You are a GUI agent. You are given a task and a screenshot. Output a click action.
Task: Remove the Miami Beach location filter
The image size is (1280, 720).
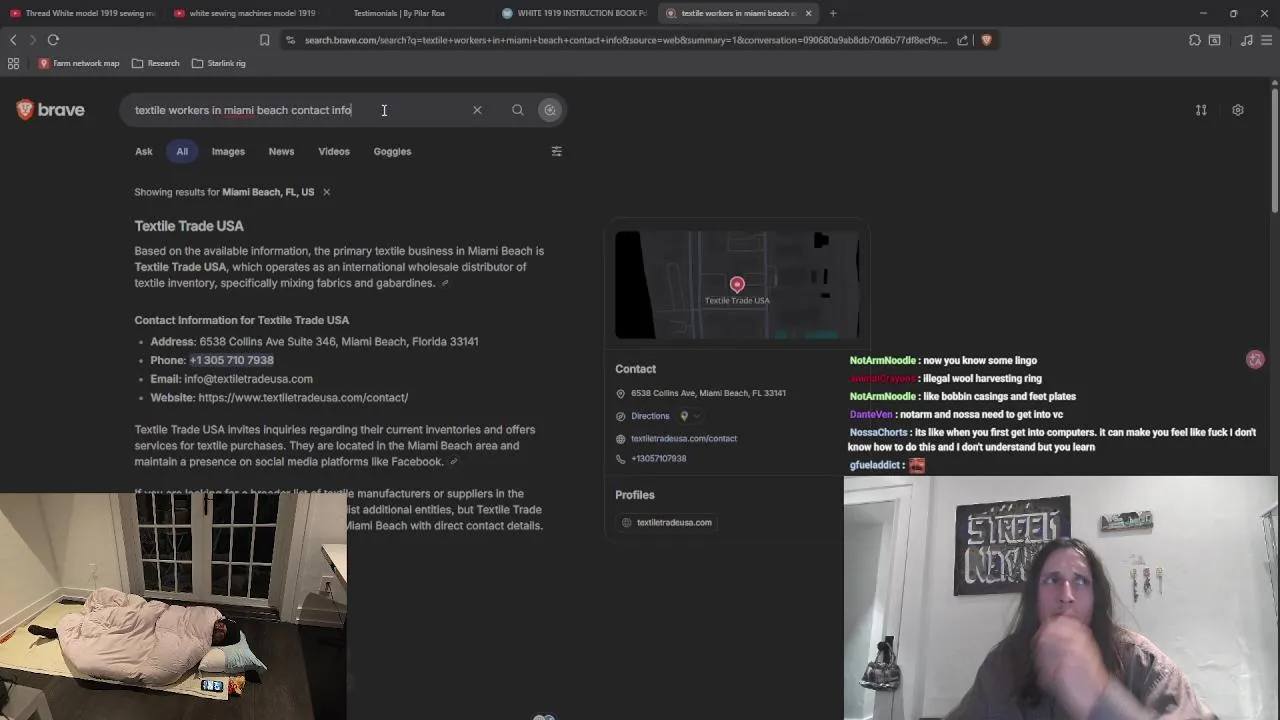pos(326,192)
